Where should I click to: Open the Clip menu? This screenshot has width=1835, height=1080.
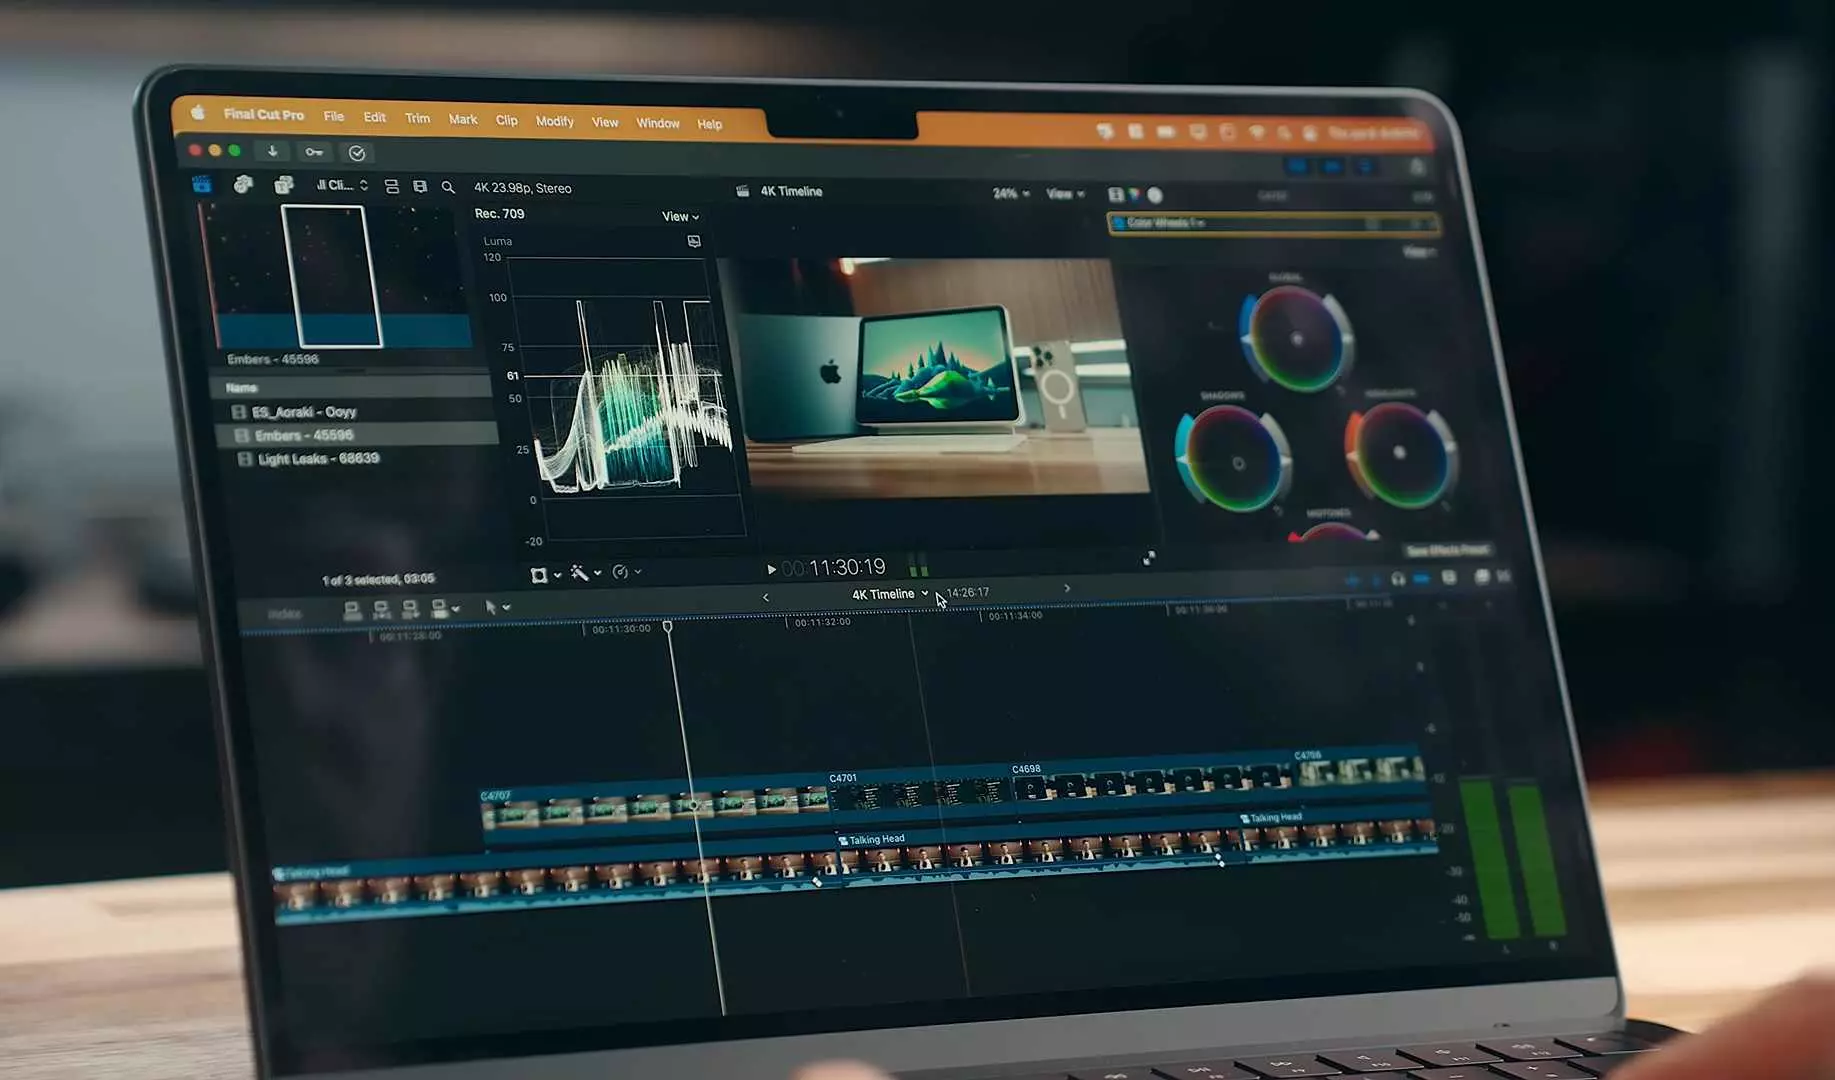coord(507,120)
